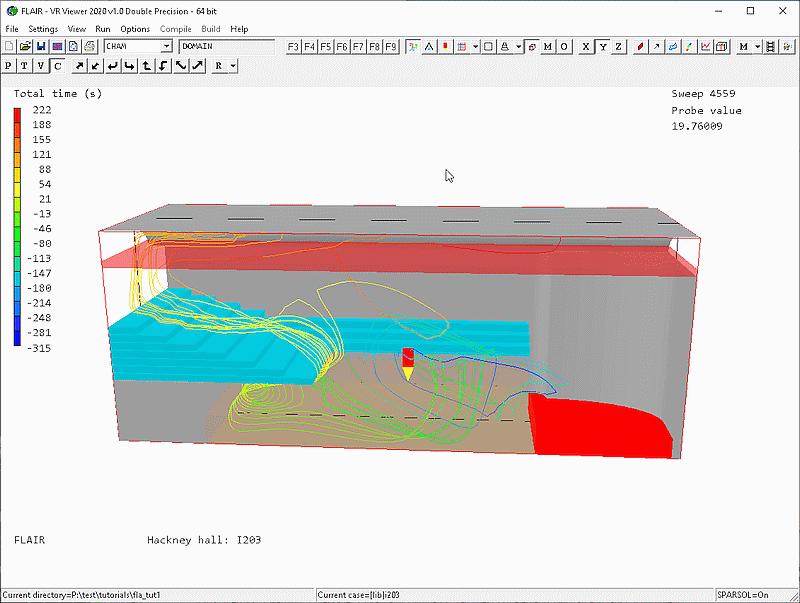
Task: Click the vector arrow display icon
Action: point(656,46)
